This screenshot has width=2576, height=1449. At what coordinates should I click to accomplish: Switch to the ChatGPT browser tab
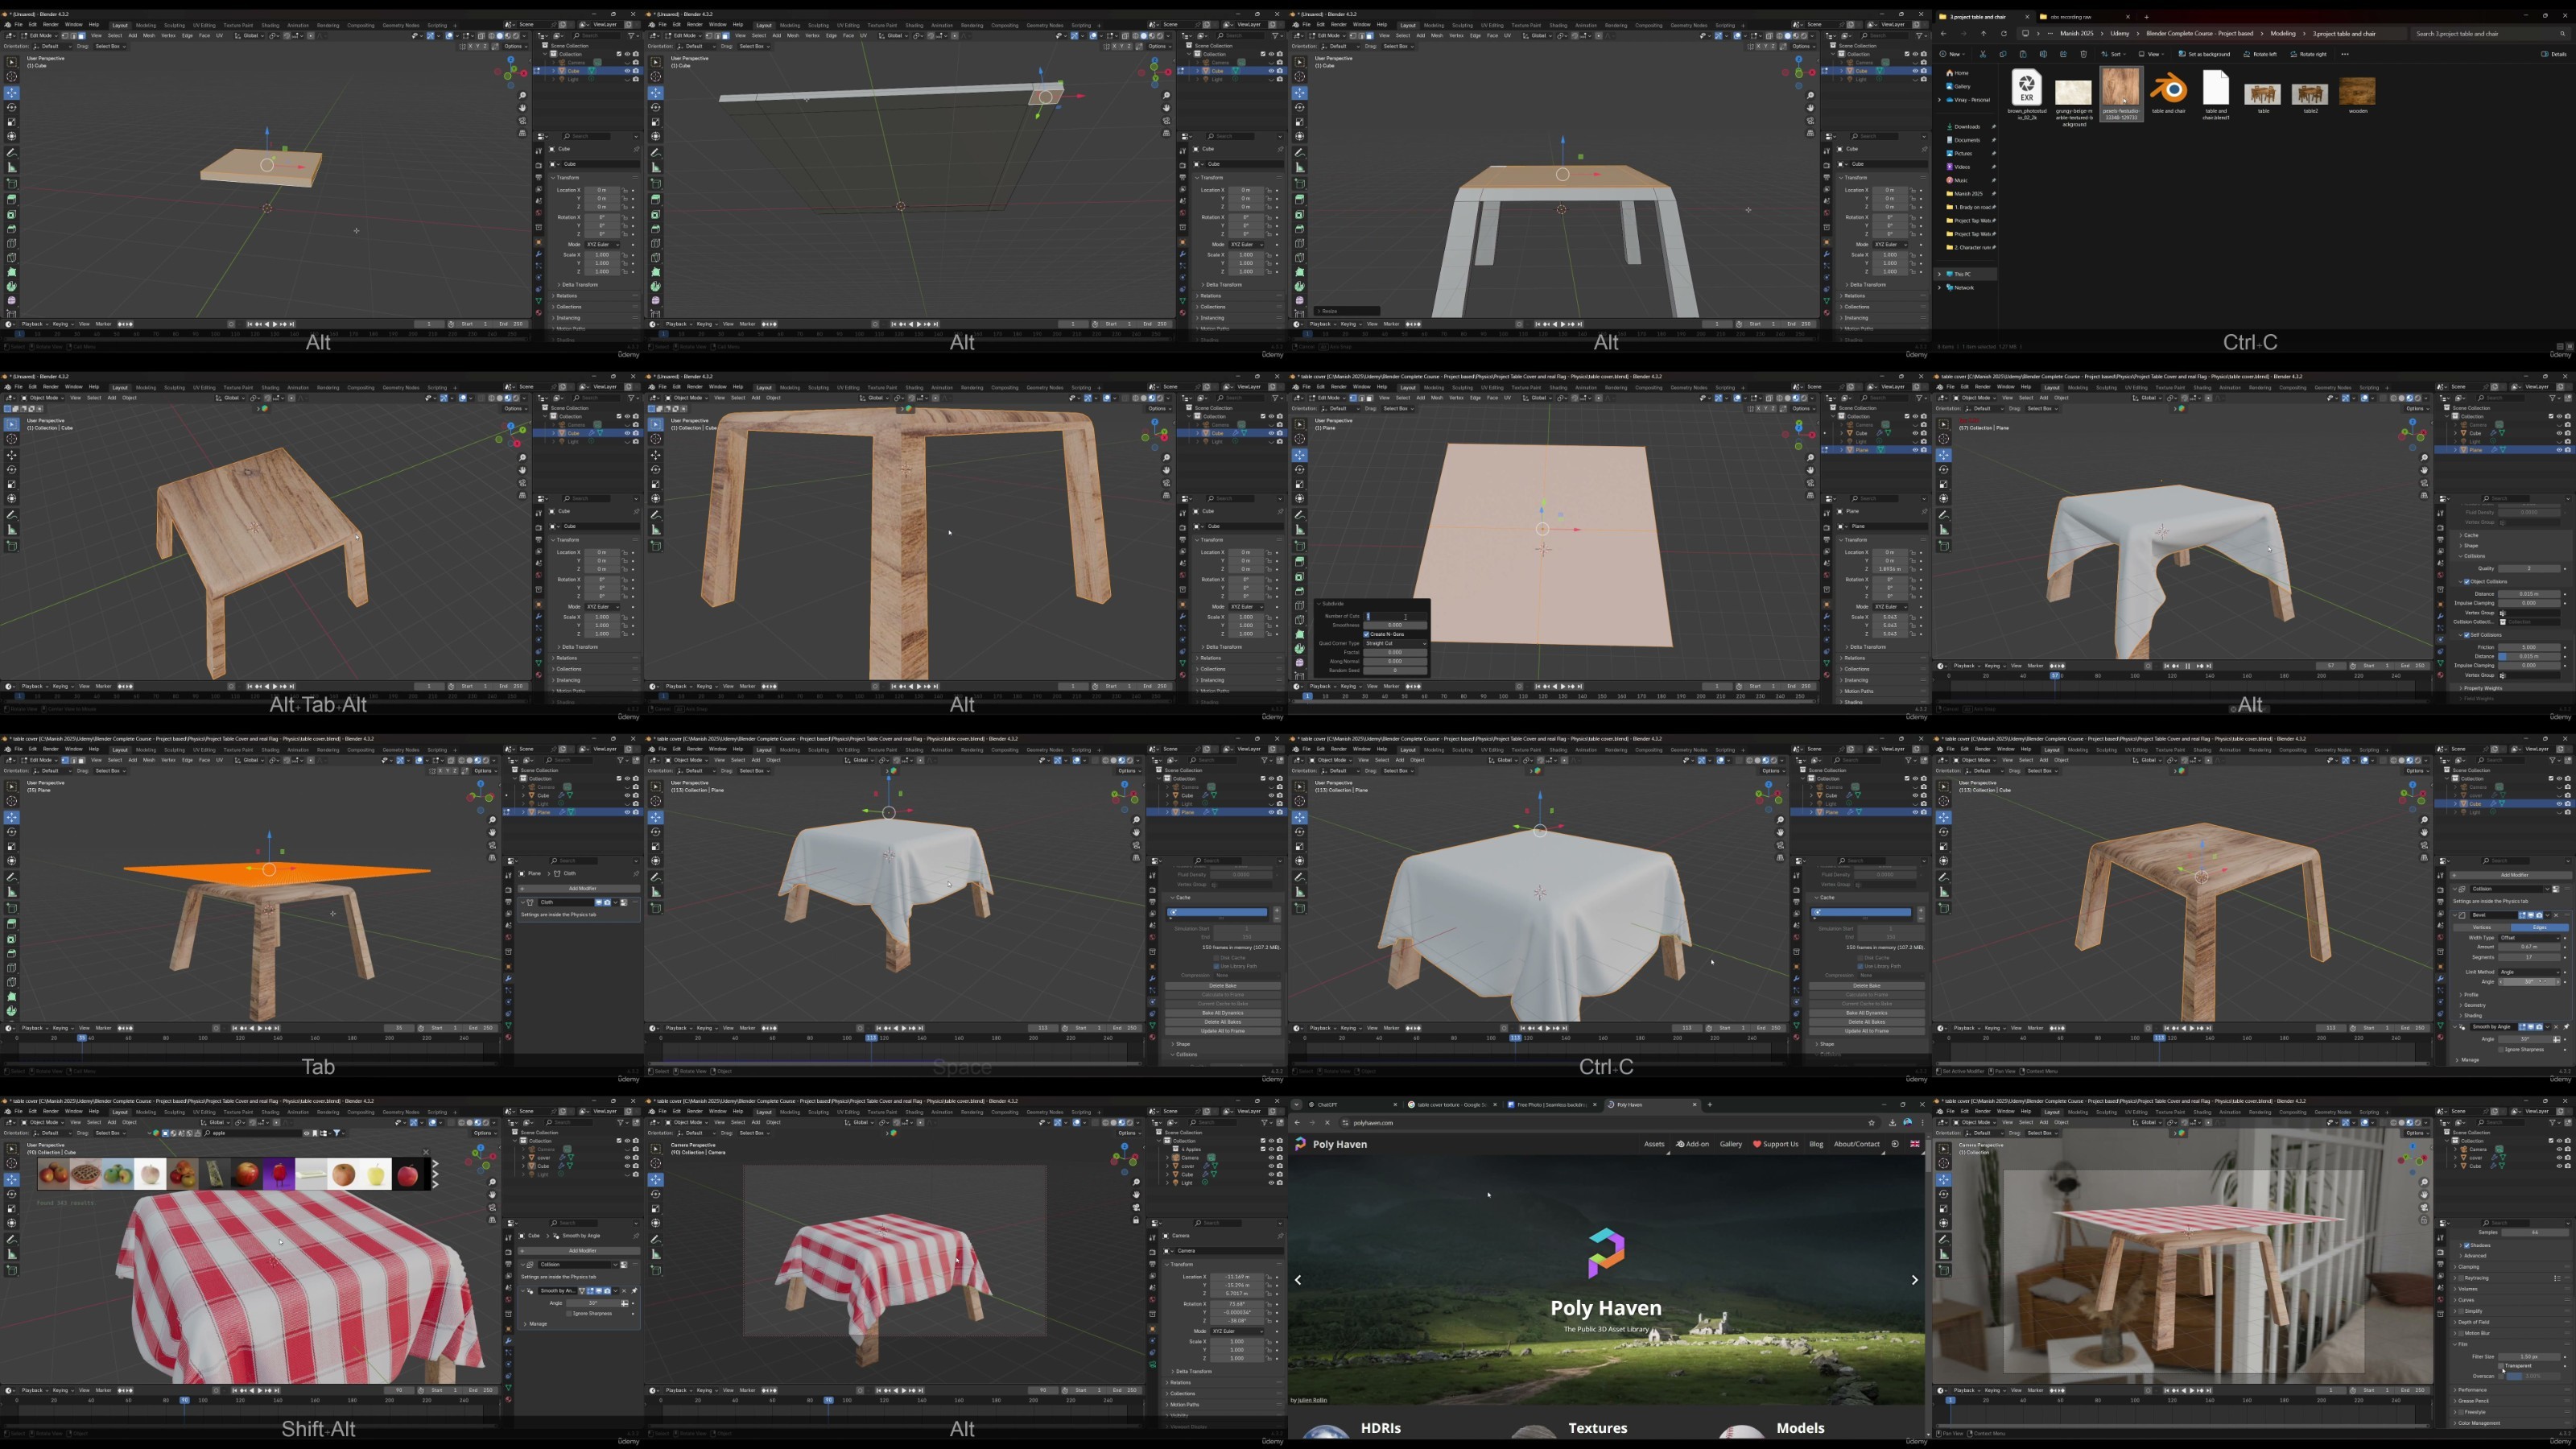click(x=1327, y=1105)
